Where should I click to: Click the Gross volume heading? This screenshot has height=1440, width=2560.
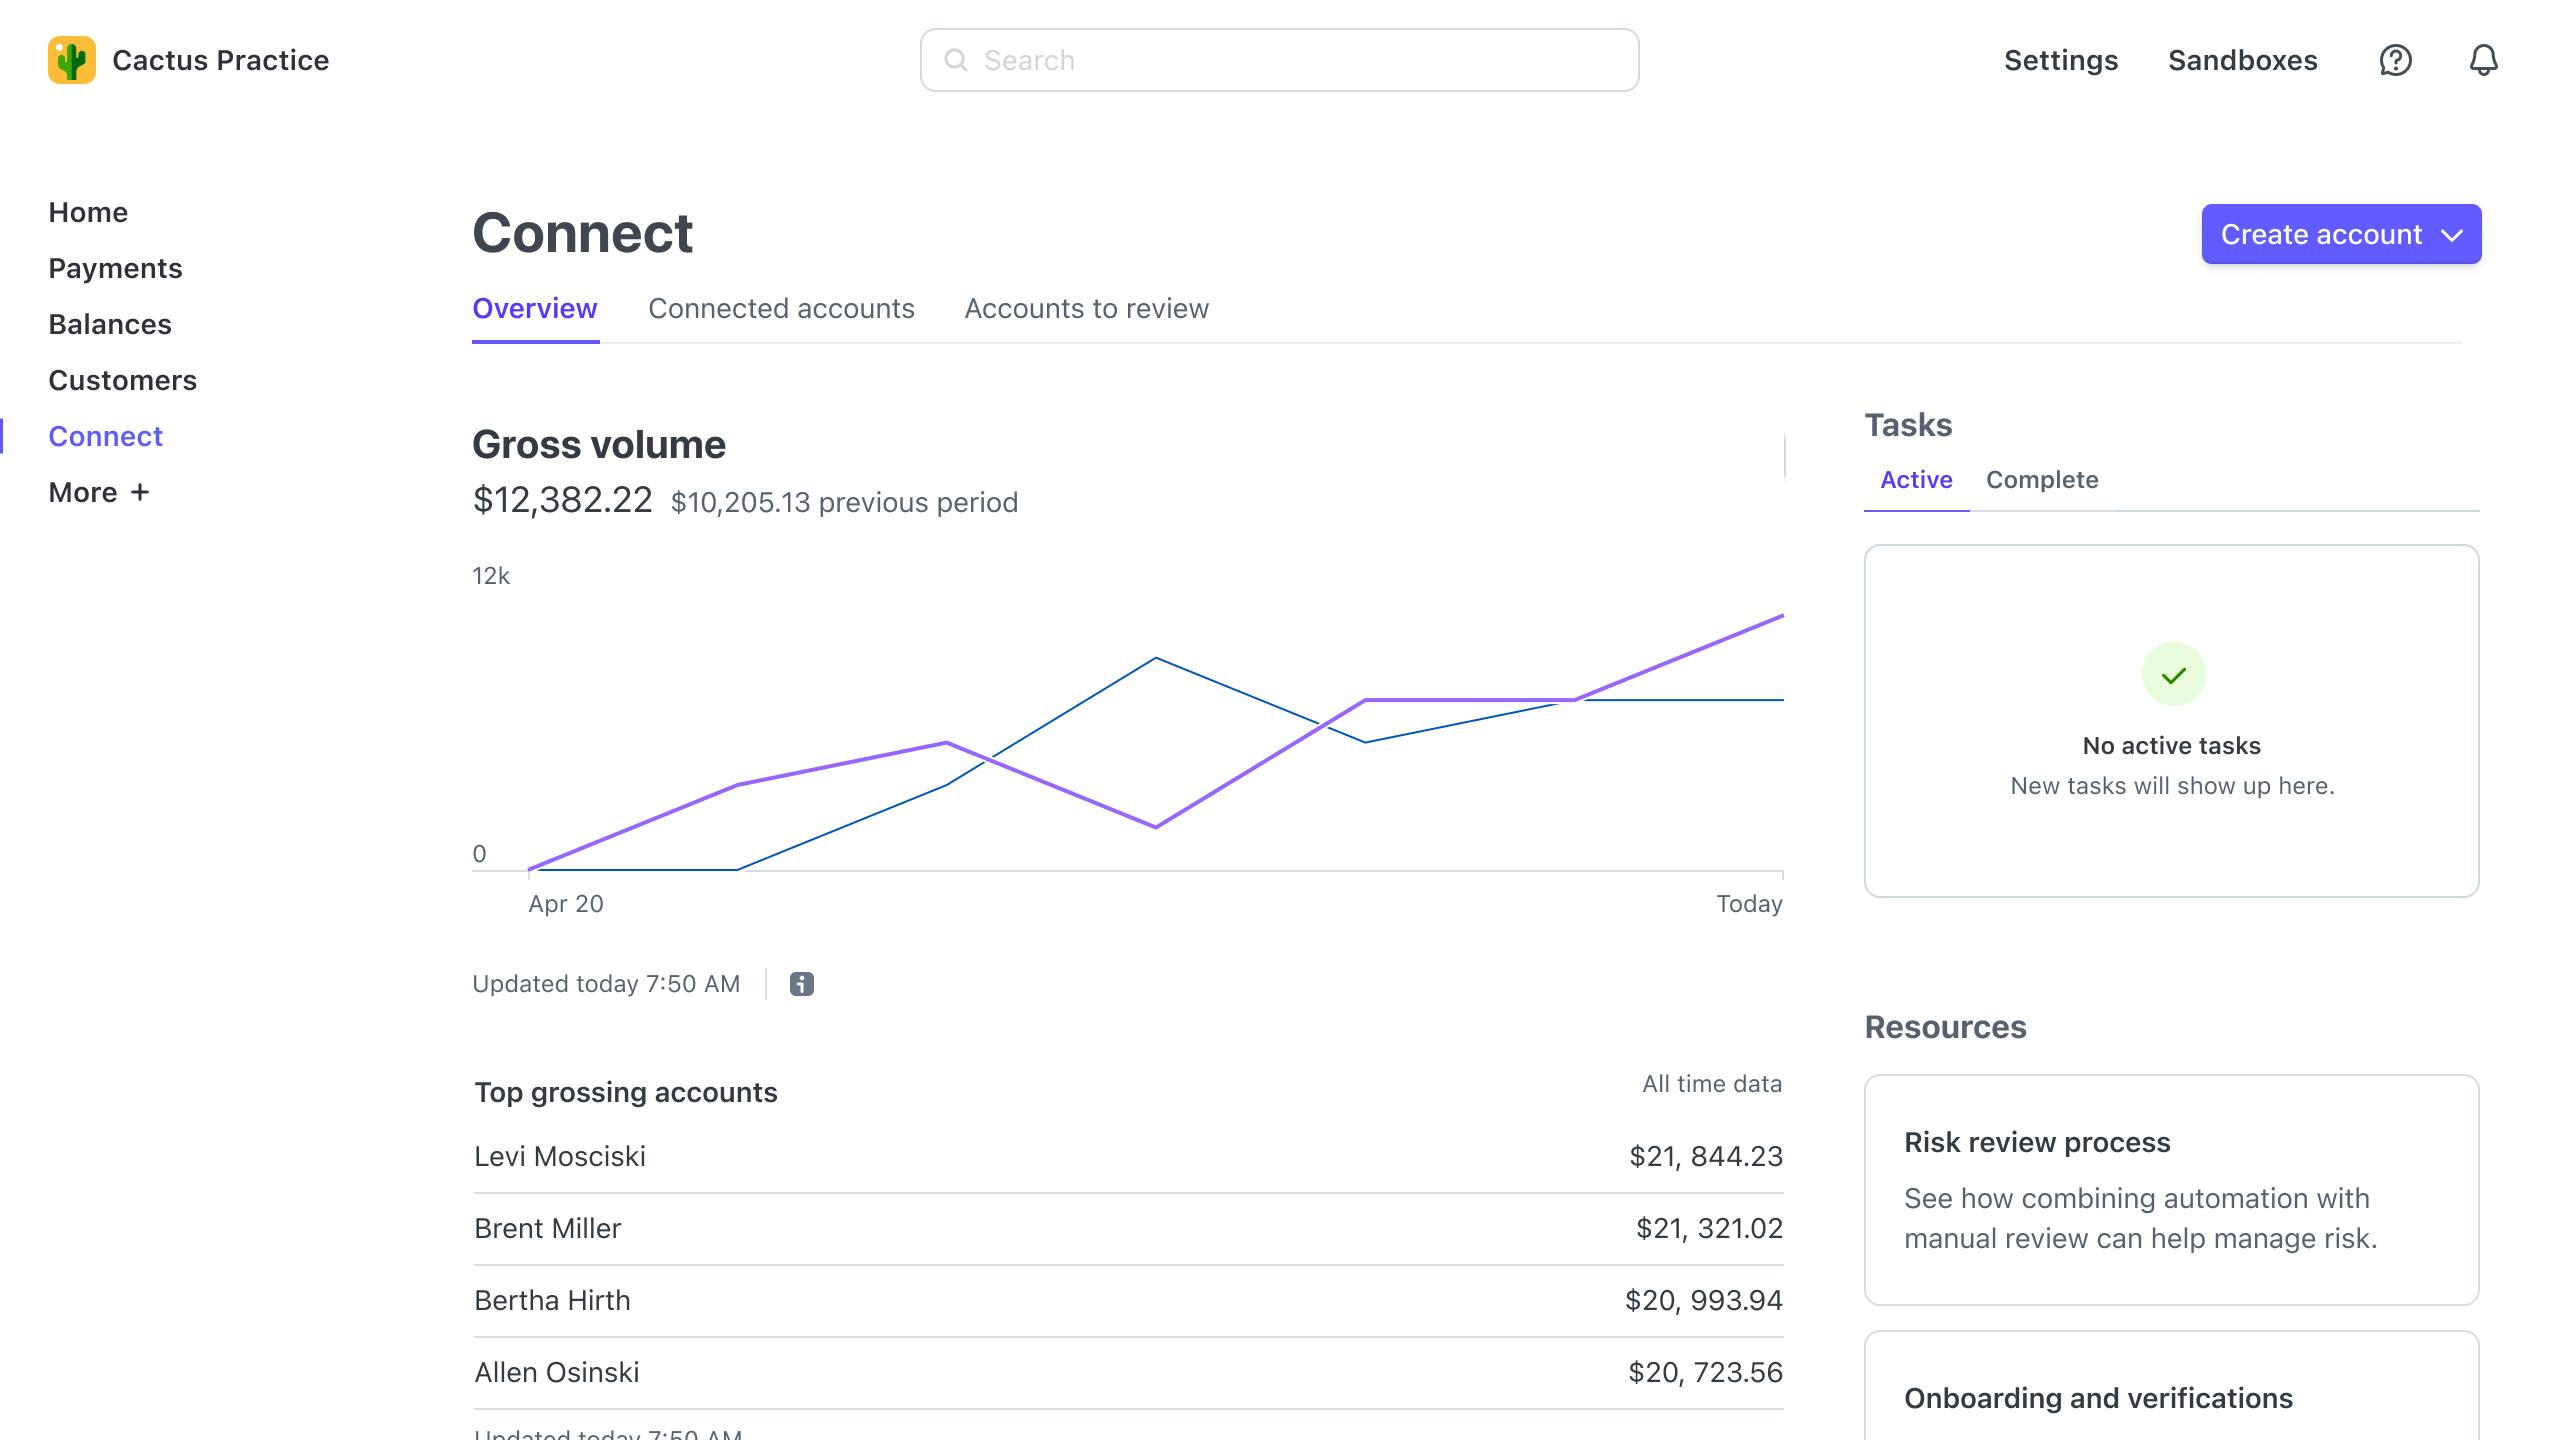pyautogui.click(x=599, y=445)
